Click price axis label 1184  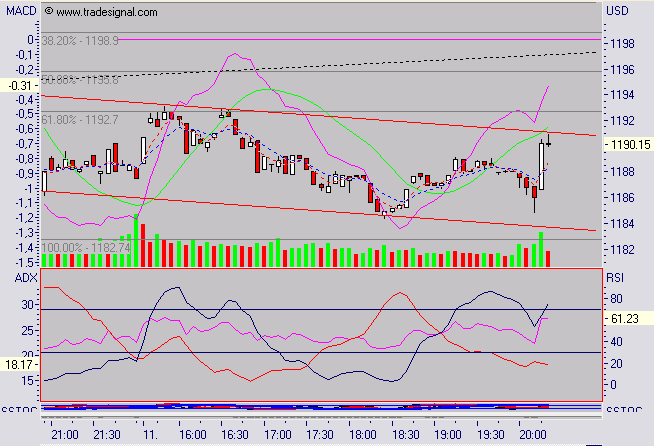tap(622, 224)
